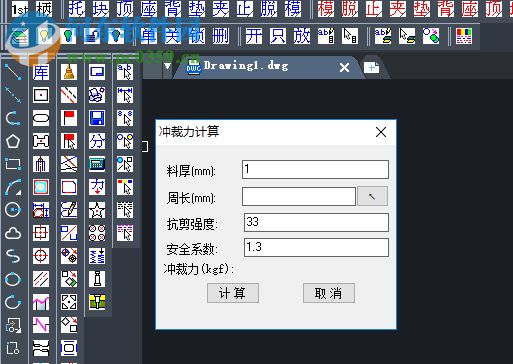
Task: Click the oval slot shape icon
Action: coord(41,118)
